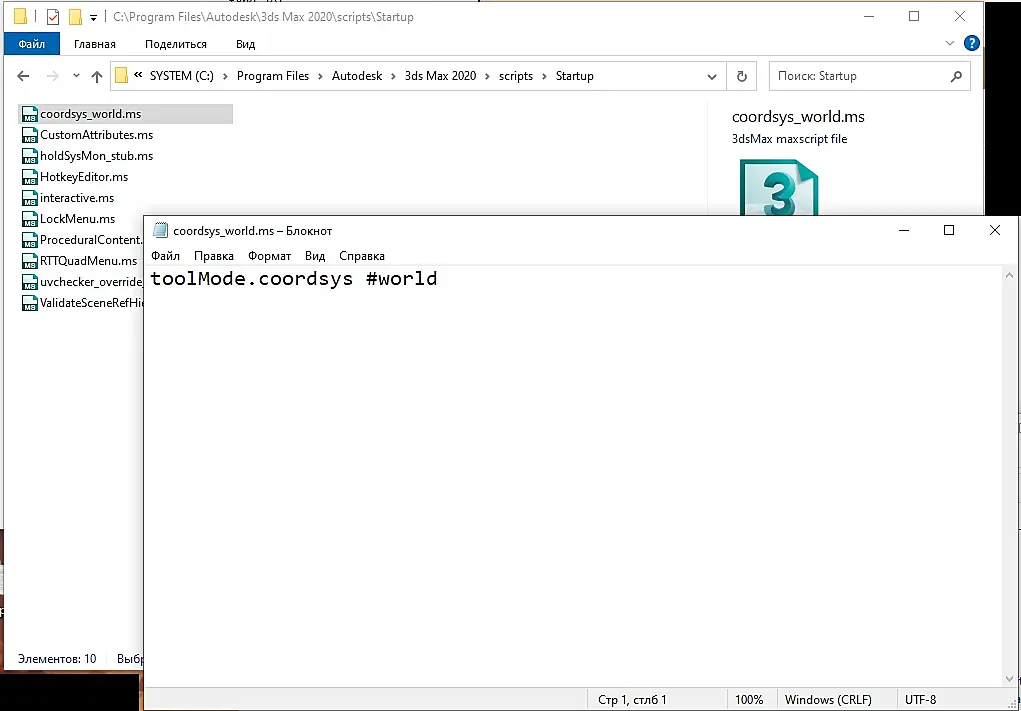Open the Главная ribbon tab
This screenshot has height=711, width=1021.
pos(95,44)
